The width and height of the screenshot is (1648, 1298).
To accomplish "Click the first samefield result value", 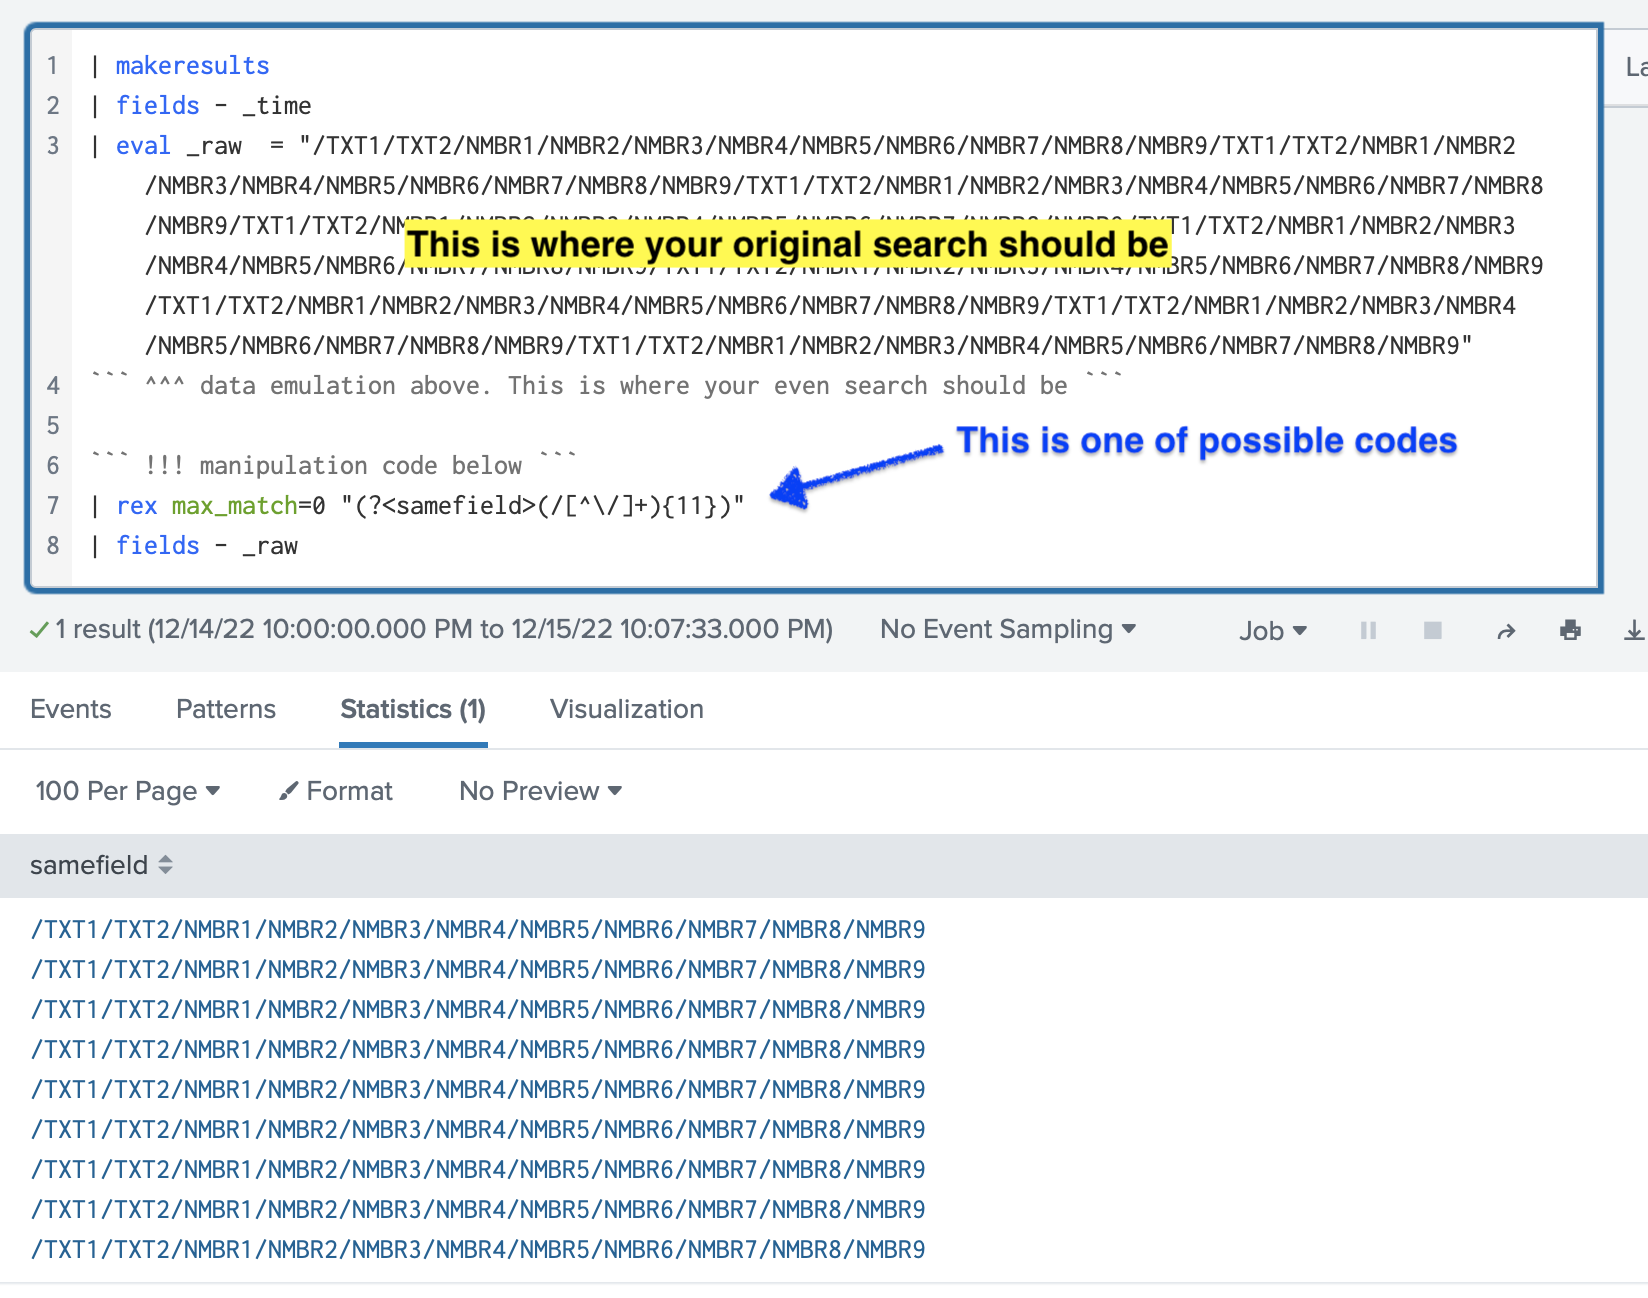I will 478,929.
